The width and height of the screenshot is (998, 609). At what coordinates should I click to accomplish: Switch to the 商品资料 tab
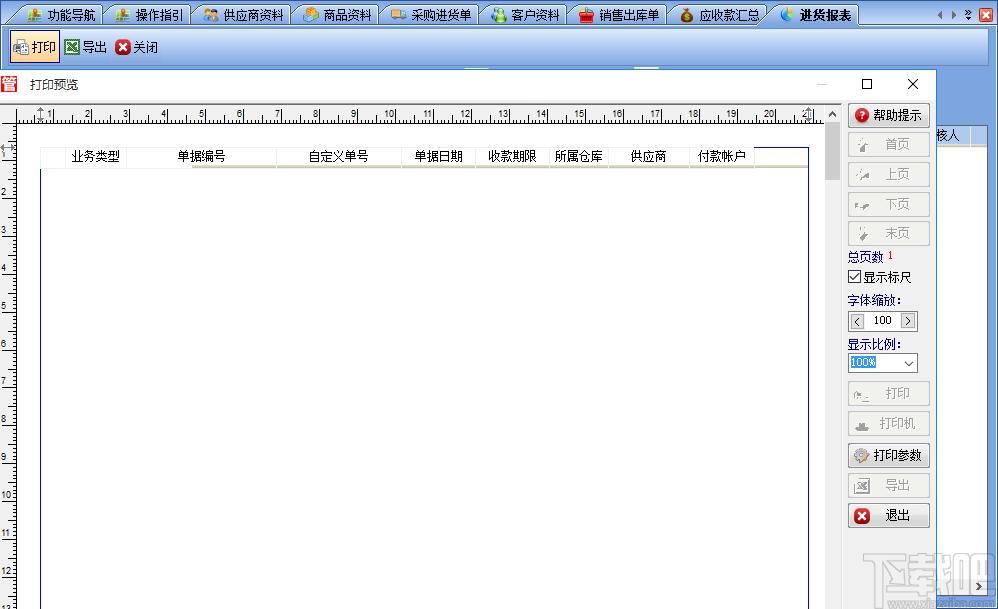tap(337, 15)
